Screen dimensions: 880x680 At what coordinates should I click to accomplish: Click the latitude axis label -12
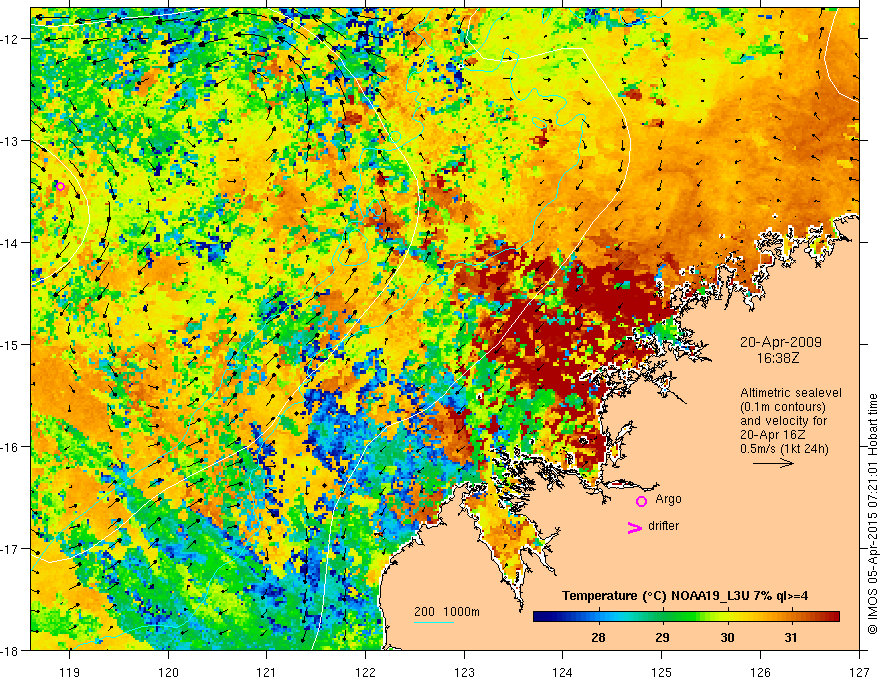point(11,39)
